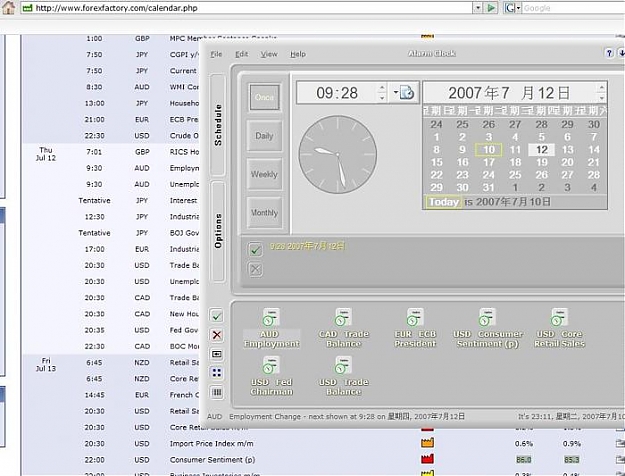This screenshot has width=625, height=476.
Task: Pick day 19 in the calendar
Action: (x=542, y=162)
